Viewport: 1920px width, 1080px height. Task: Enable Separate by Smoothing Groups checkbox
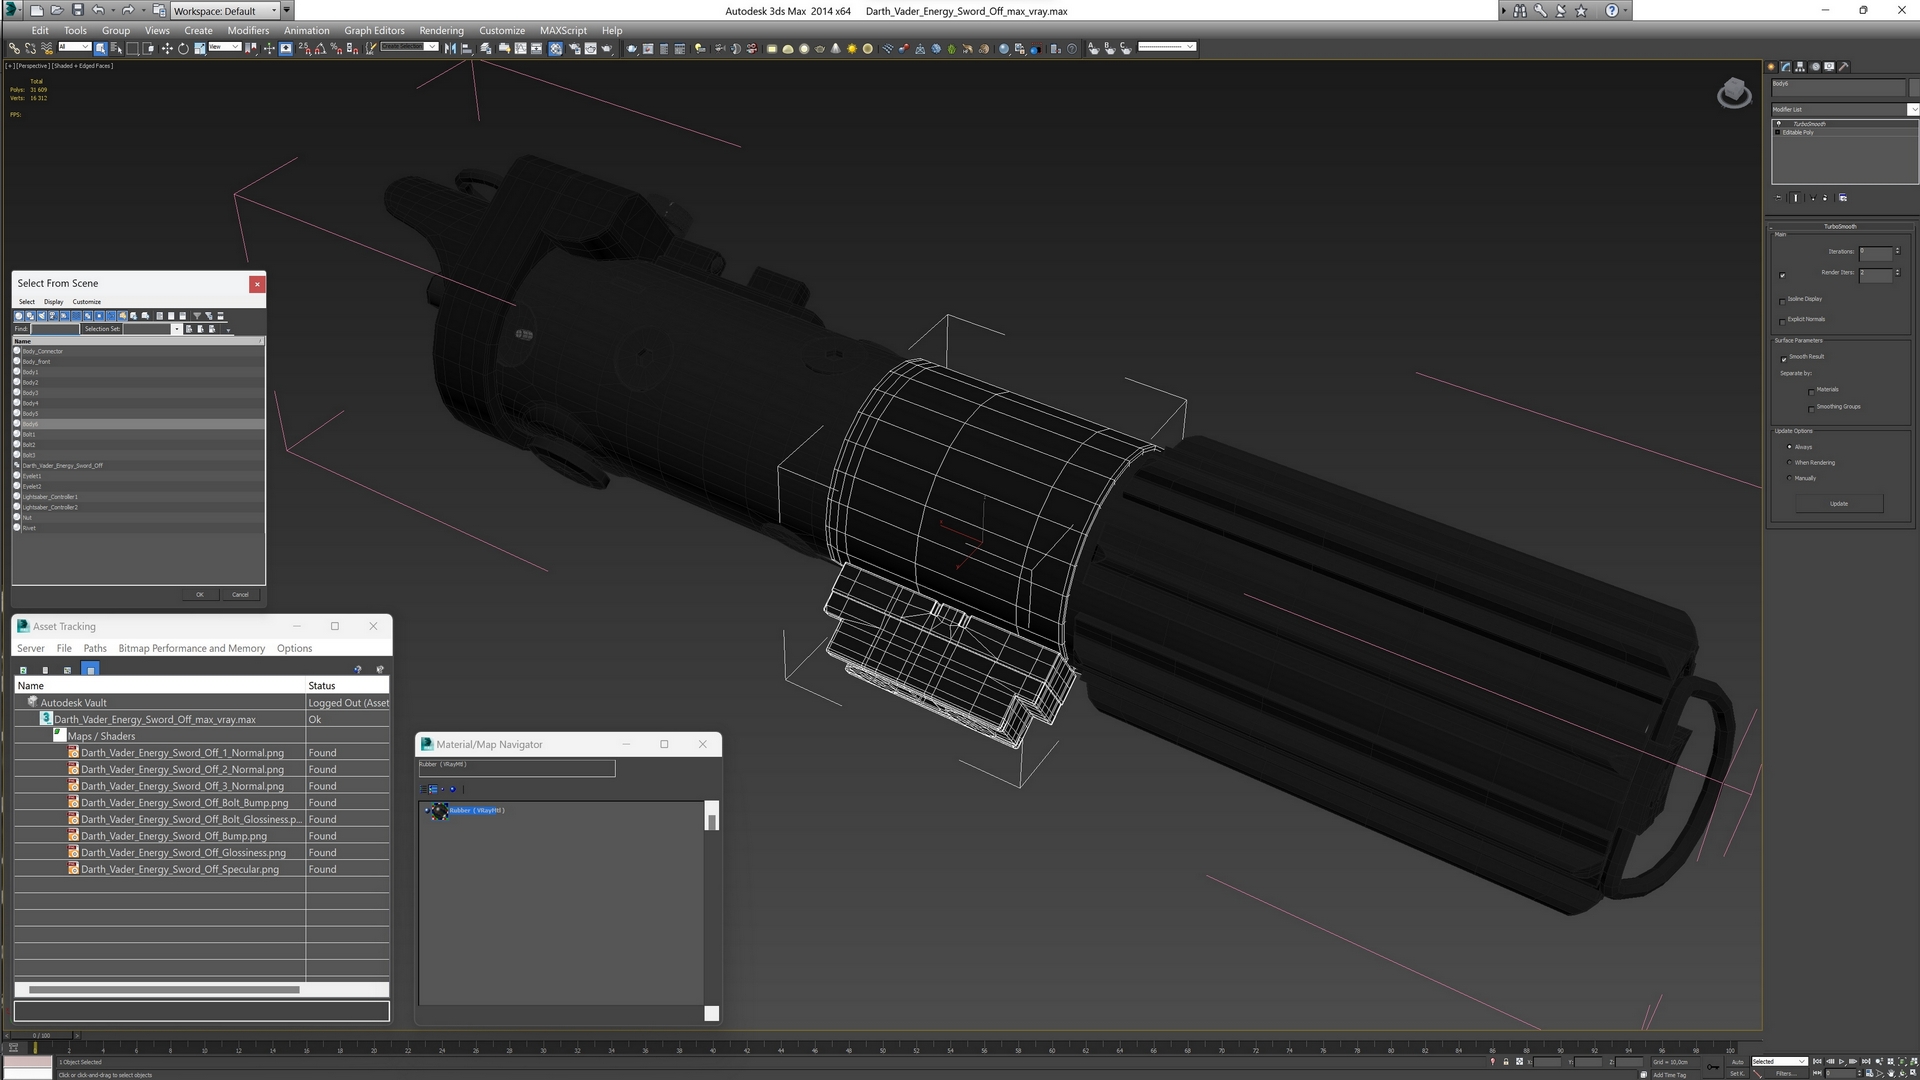[1811, 408]
